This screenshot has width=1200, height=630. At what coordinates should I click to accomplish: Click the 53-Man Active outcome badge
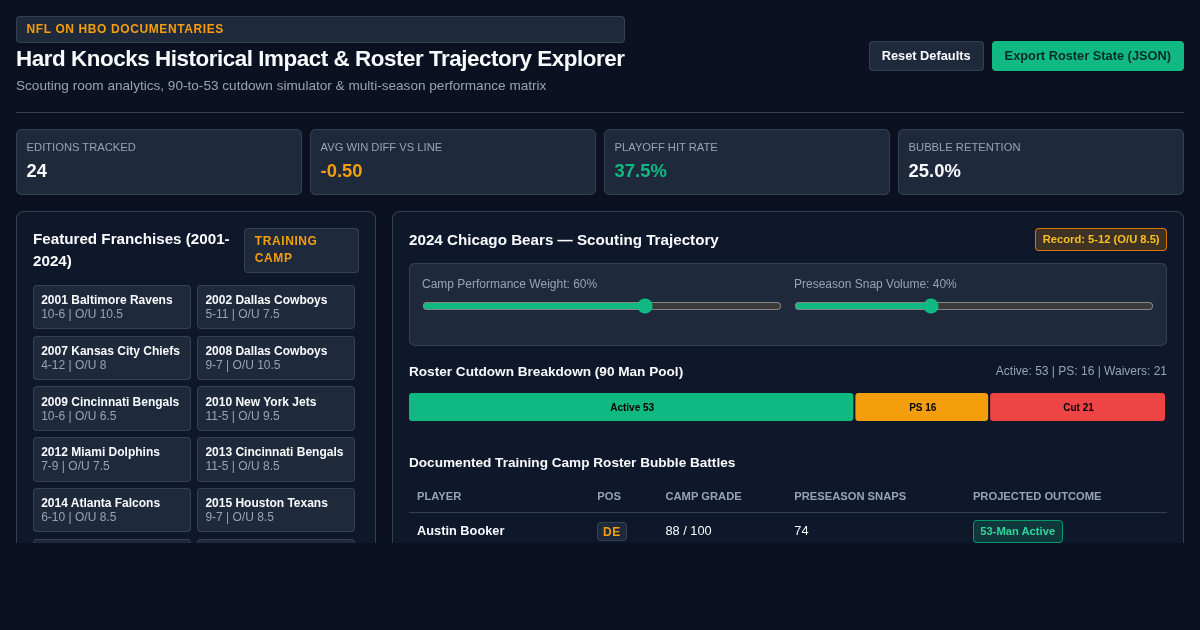tap(1018, 531)
